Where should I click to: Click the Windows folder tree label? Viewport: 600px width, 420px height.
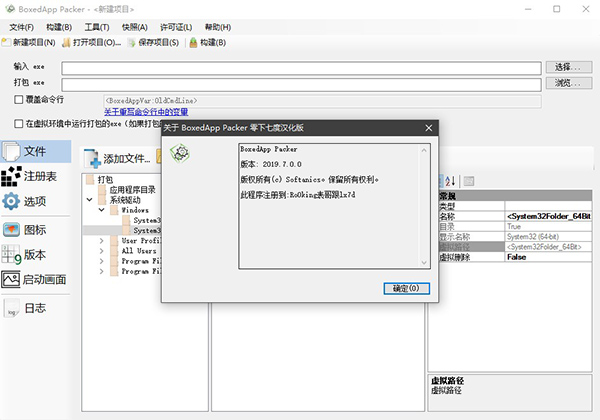pyautogui.click(x=135, y=210)
